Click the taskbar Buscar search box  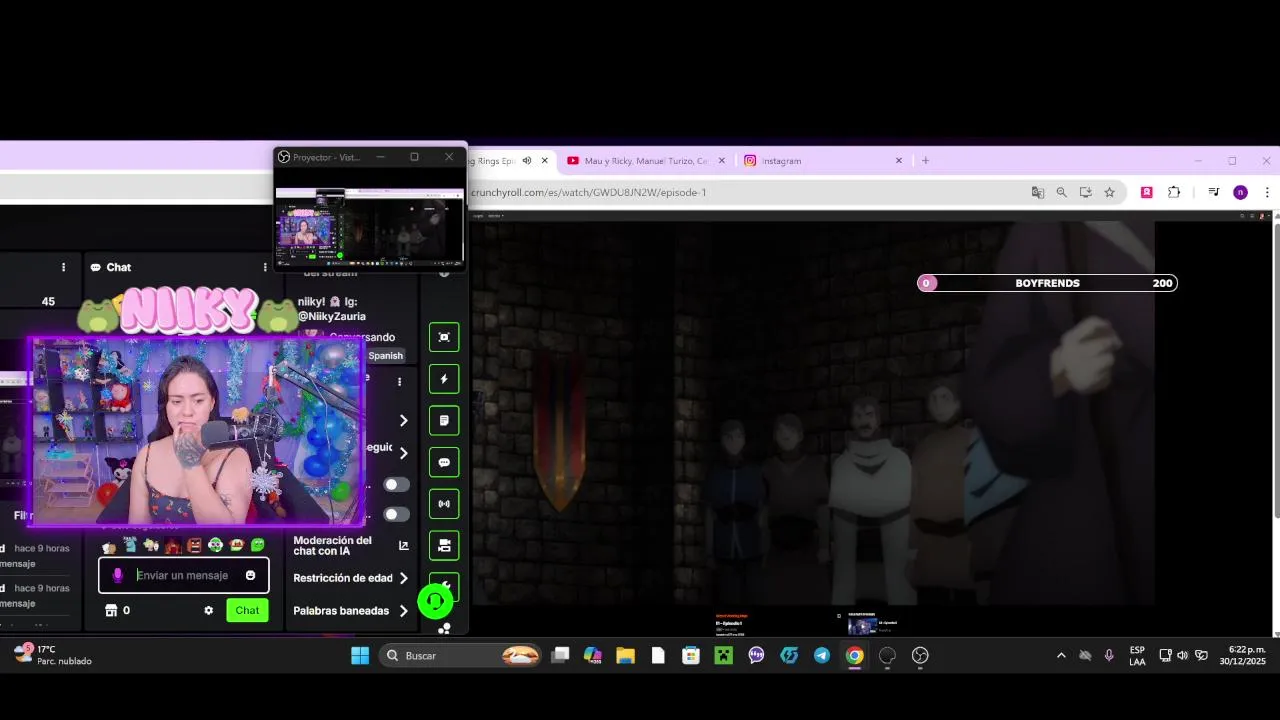462,656
